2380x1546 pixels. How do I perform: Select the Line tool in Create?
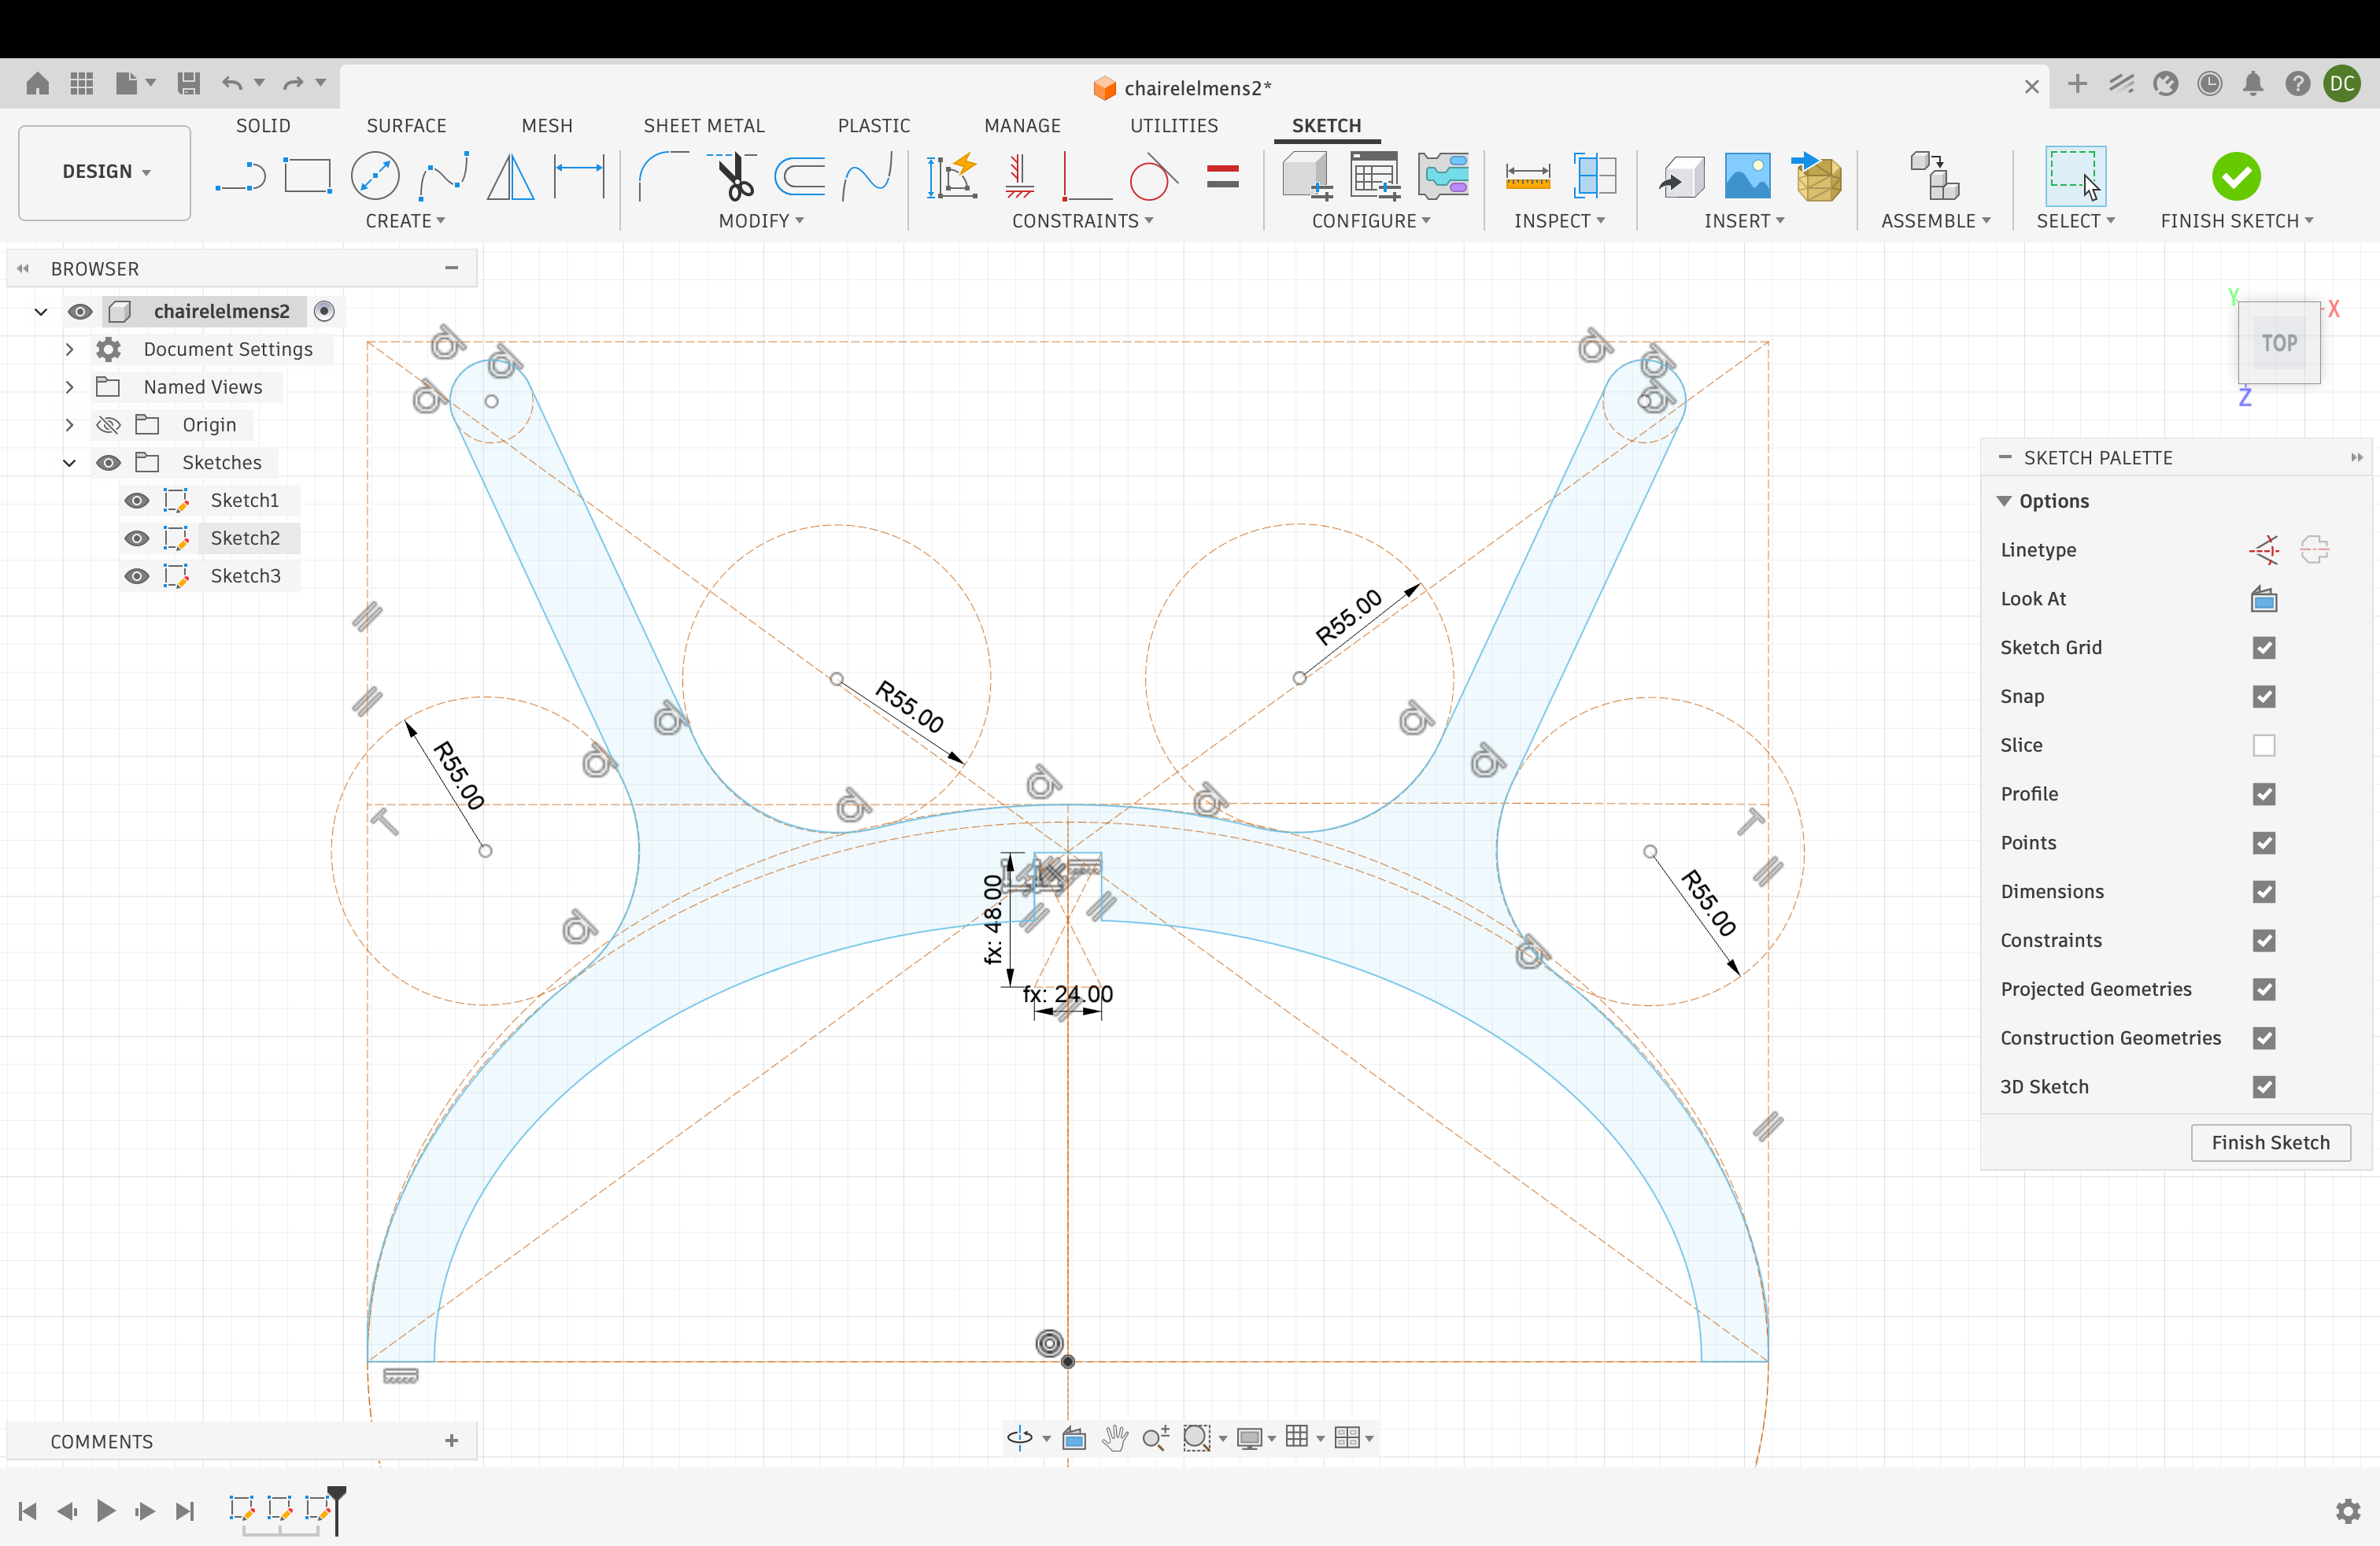(240, 177)
